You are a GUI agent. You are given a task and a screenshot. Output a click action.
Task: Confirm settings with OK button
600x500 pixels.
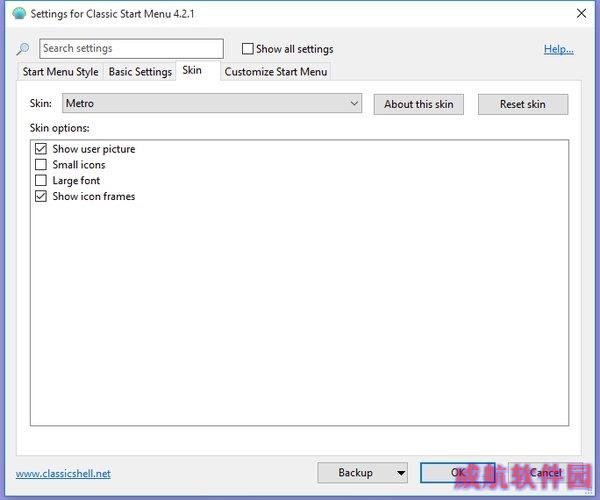tap(458, 473)
